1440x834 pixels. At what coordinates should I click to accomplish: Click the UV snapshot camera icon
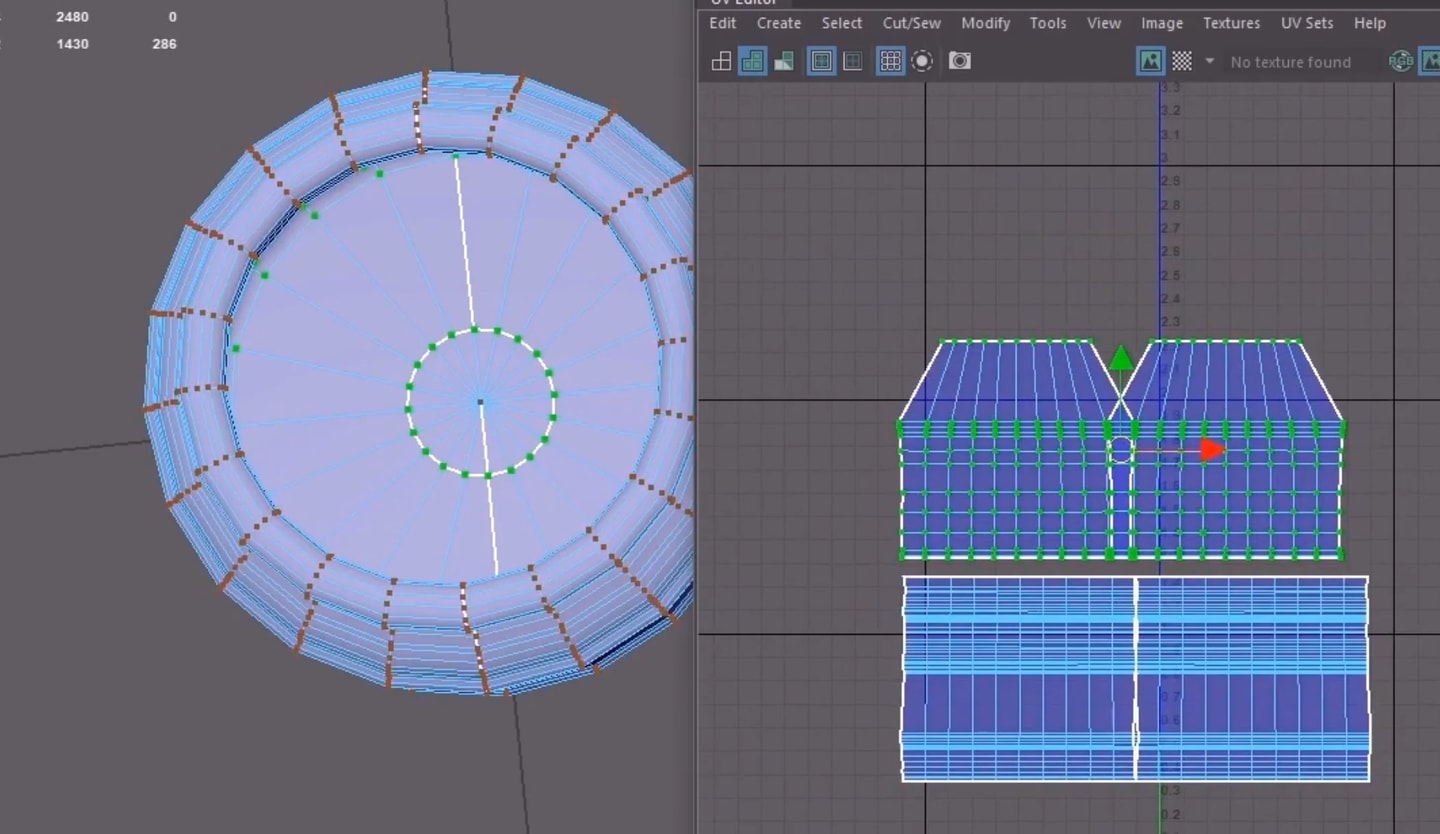pyautogui.click(x=960, y=61)
